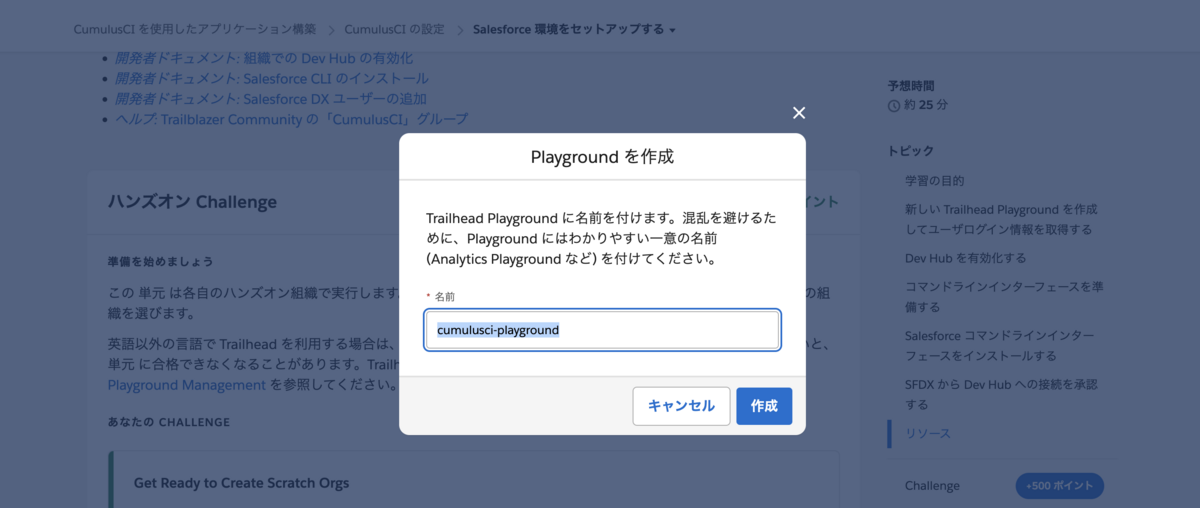The width and height of the screenshot is (1200, 508).
Task: Close the Playground を作成 dialog with X
Action: 798,113
